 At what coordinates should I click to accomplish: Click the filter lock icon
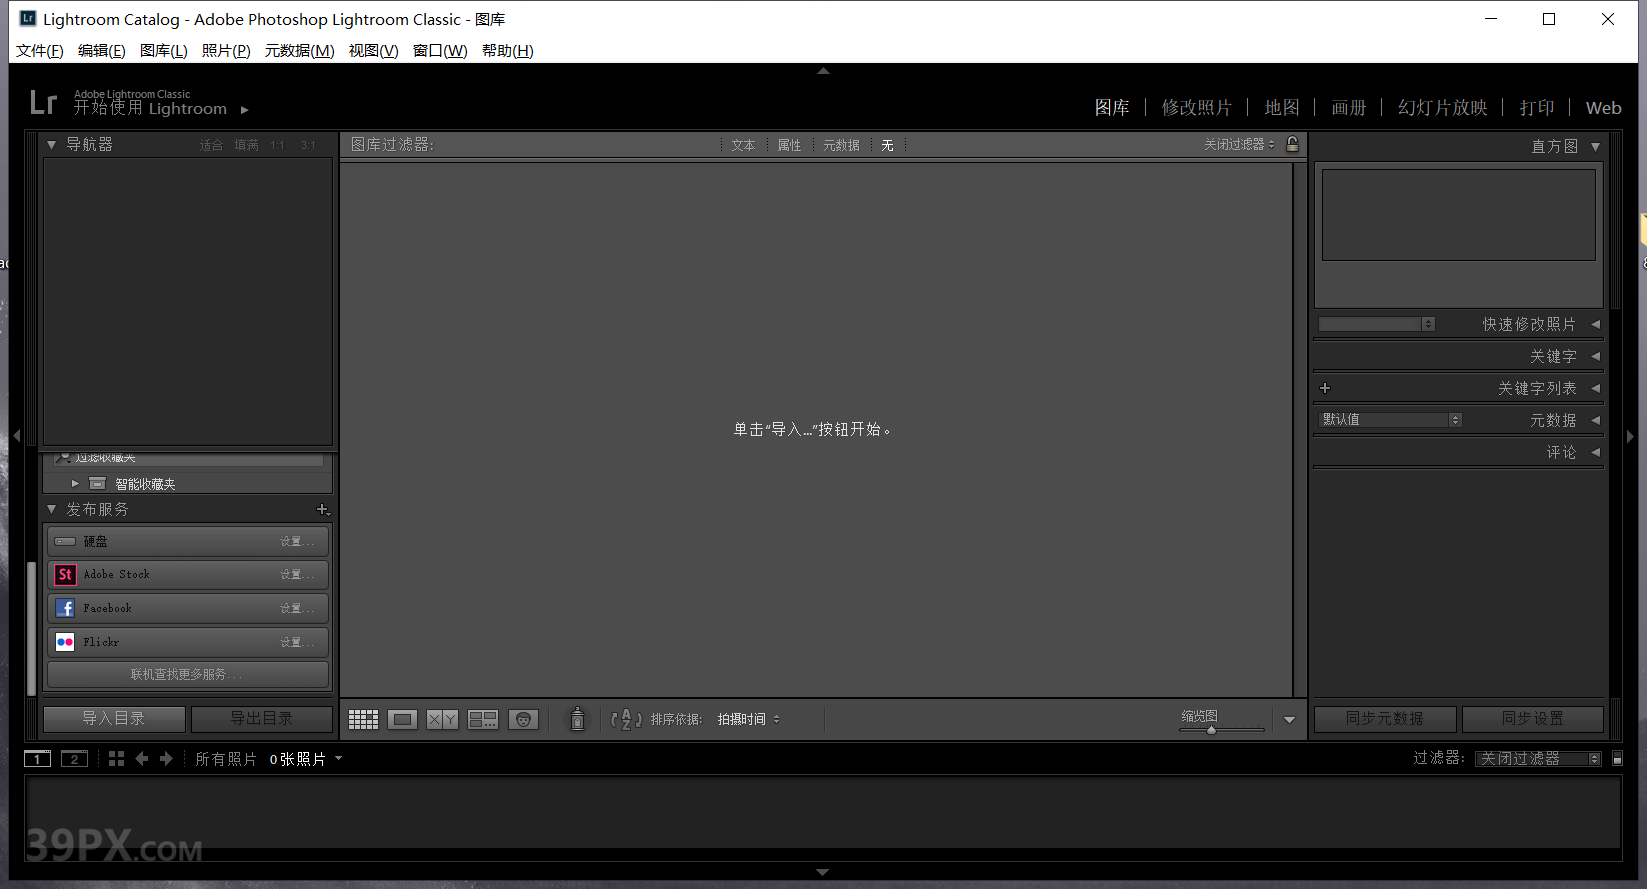(1292, 144)
